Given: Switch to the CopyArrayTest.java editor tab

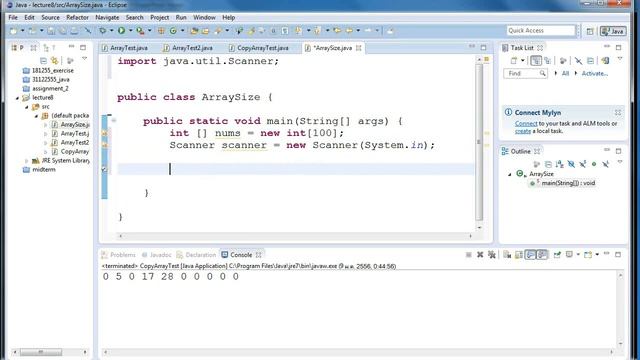Looking at the screenshot, I should 258,48.
